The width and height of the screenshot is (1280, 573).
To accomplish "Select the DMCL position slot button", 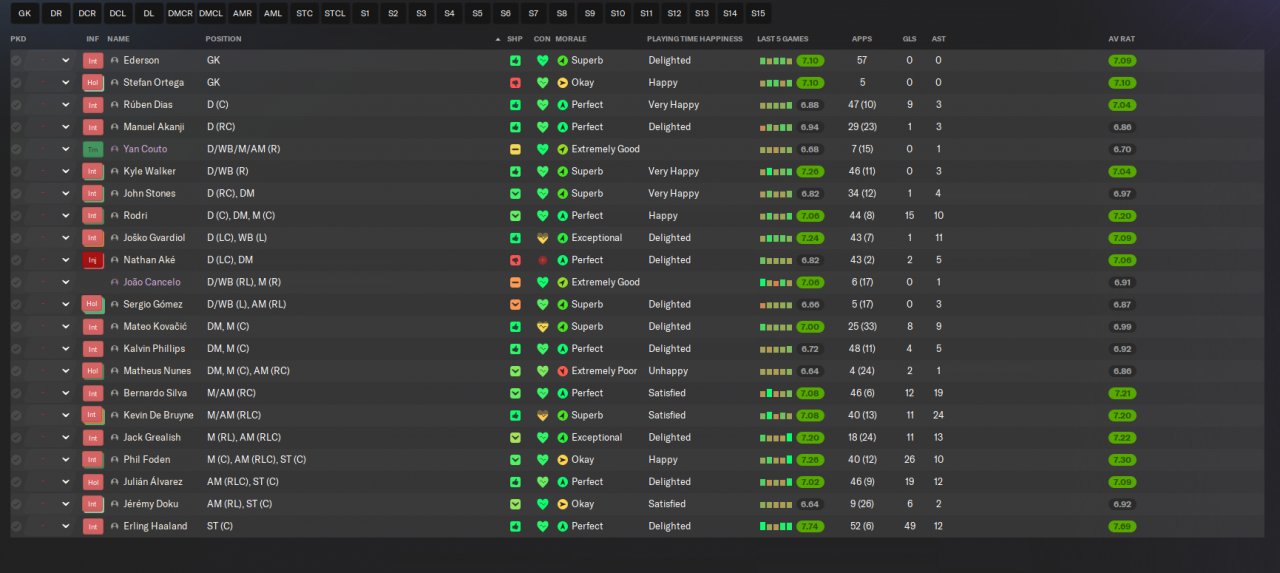I will (x=211, y=13).
